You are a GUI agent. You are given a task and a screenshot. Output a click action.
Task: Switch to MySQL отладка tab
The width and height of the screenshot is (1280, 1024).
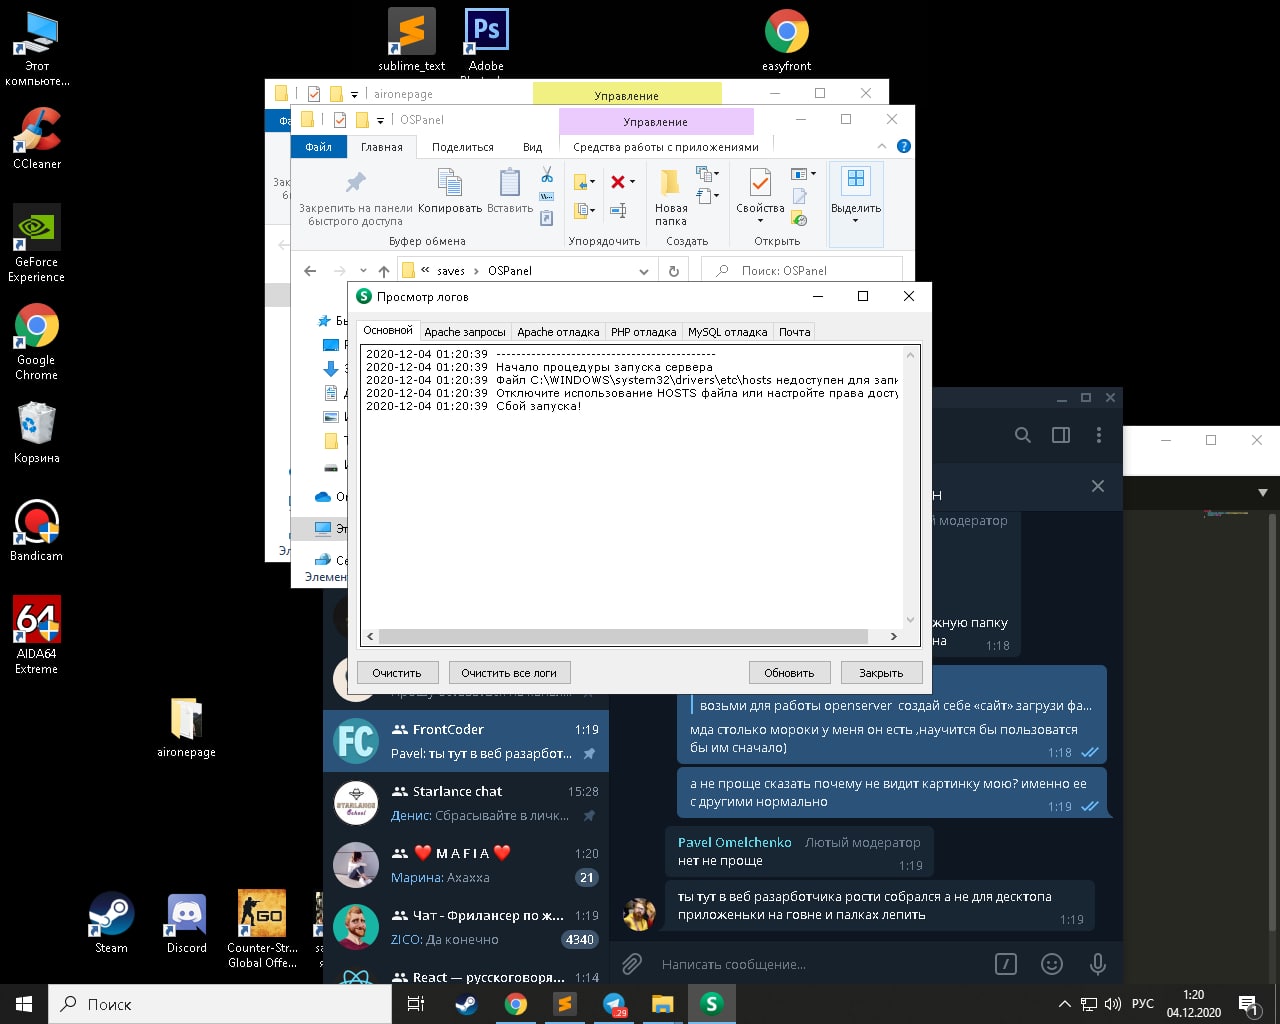pos(727,332)
